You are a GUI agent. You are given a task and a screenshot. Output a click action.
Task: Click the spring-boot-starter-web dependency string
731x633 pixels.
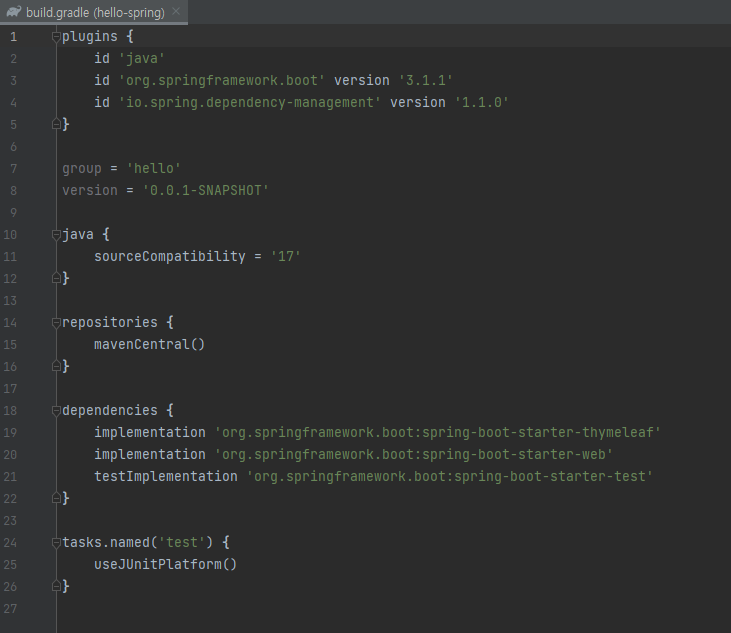coord(414,454)
